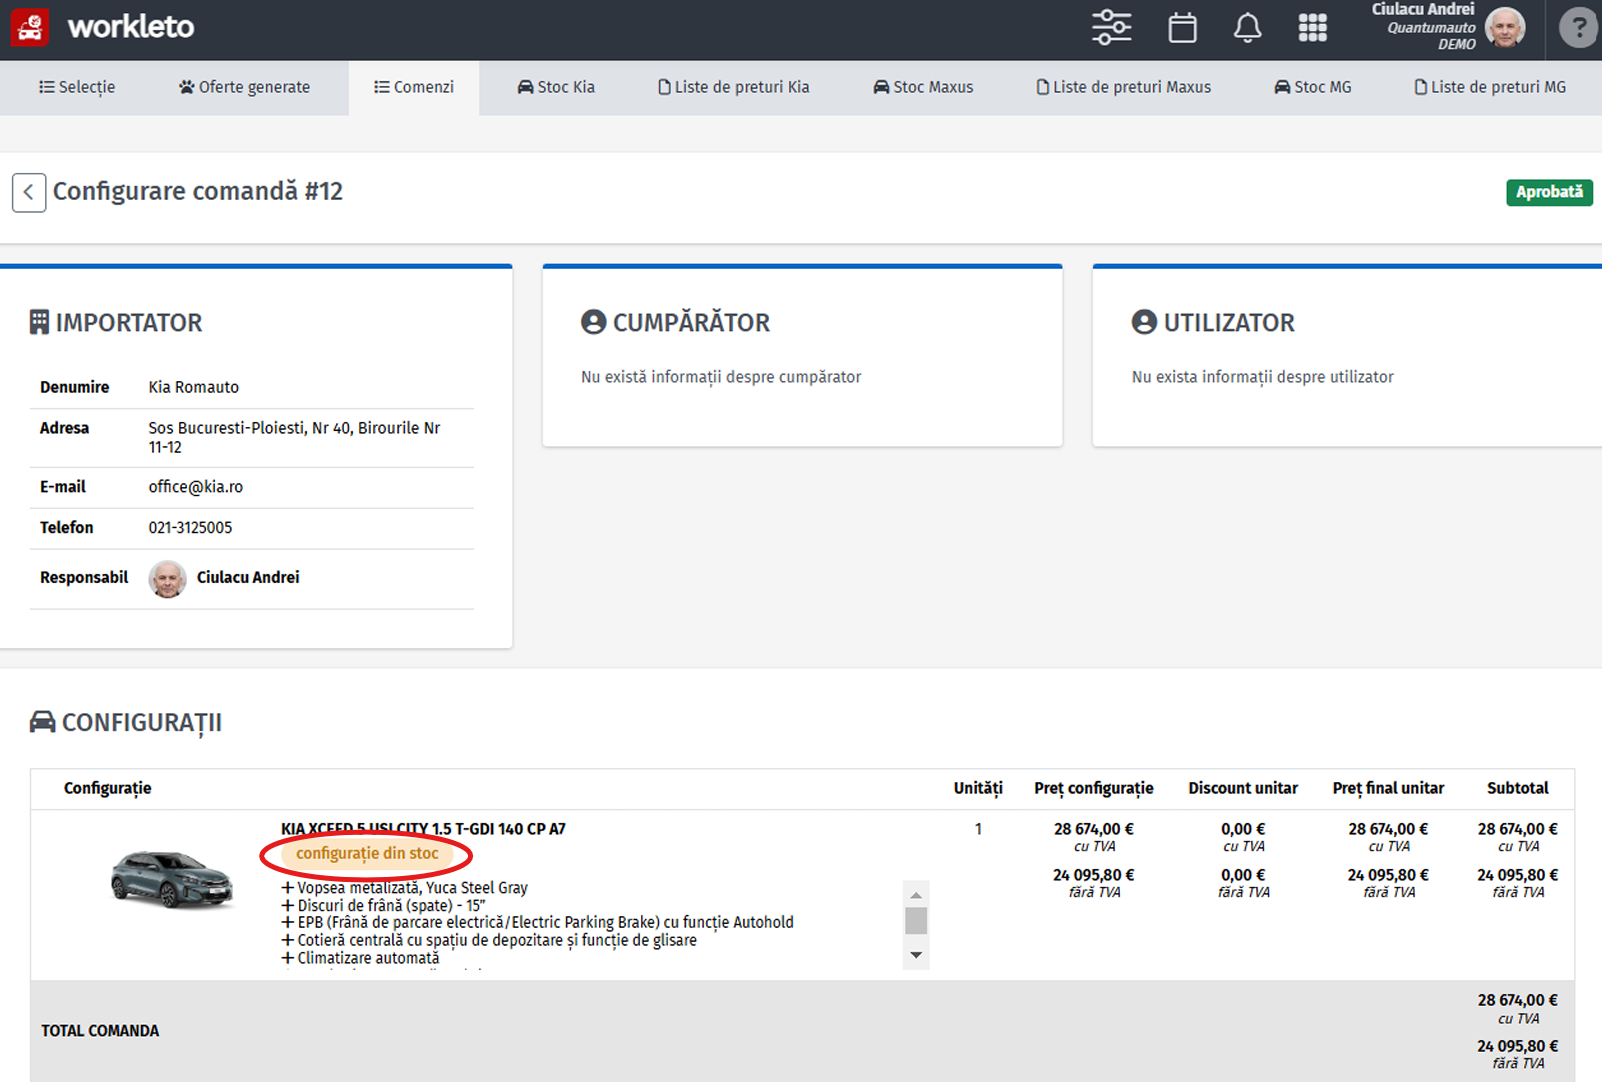Viewport: 1602px width, 1082px height.
Task: Go back using the arrow button
Action: coord(29,192)
